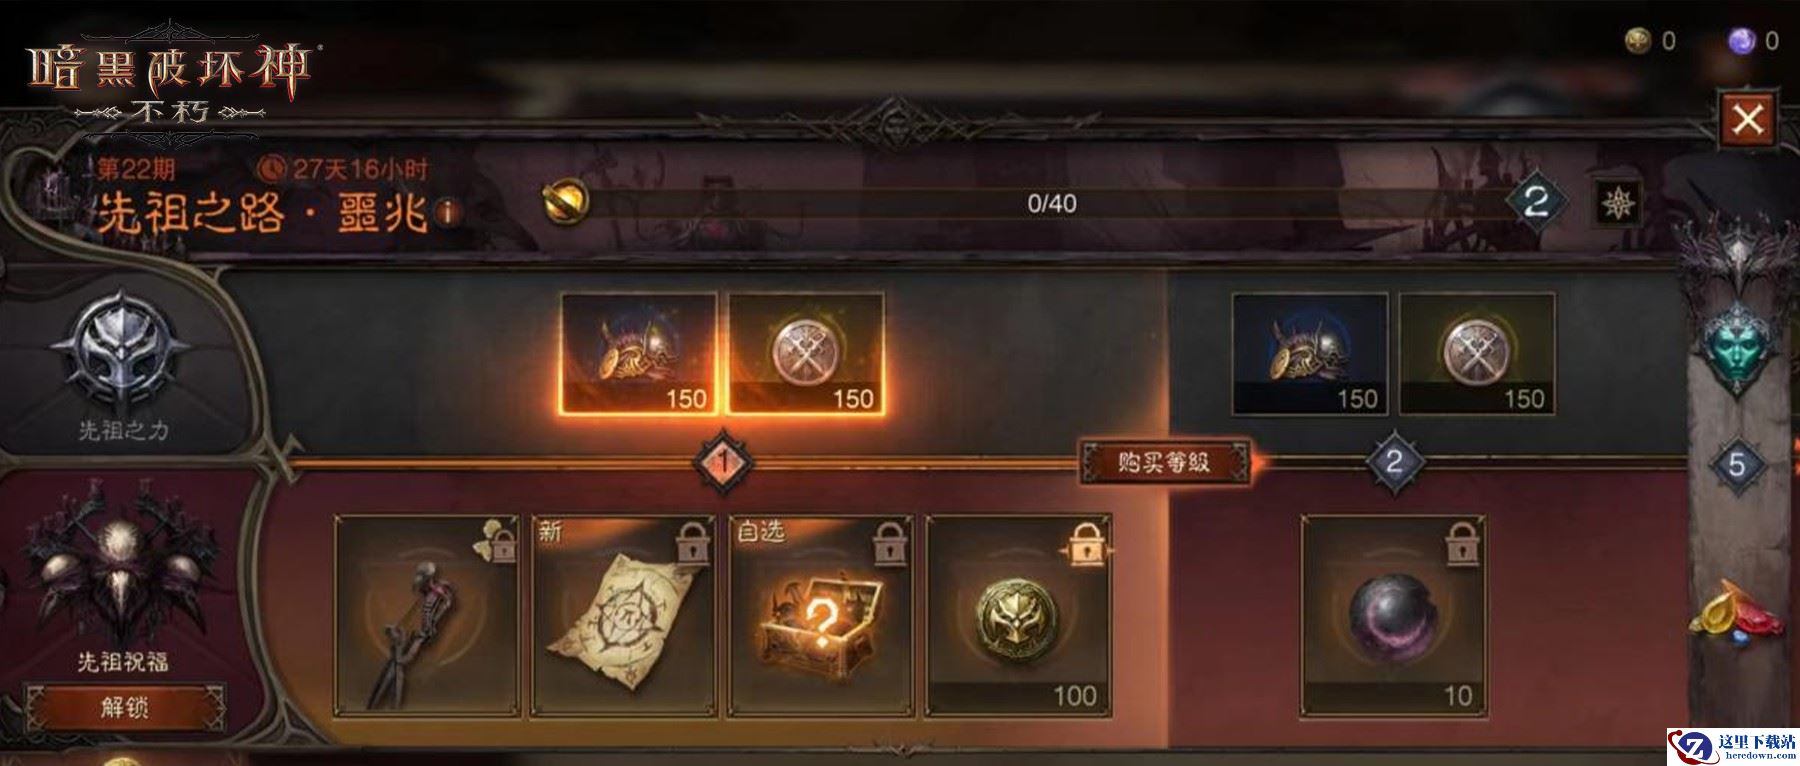Open the colored gems icon on right
Viewport: 1800px width, 766px height.
(x=1737, y=609)
